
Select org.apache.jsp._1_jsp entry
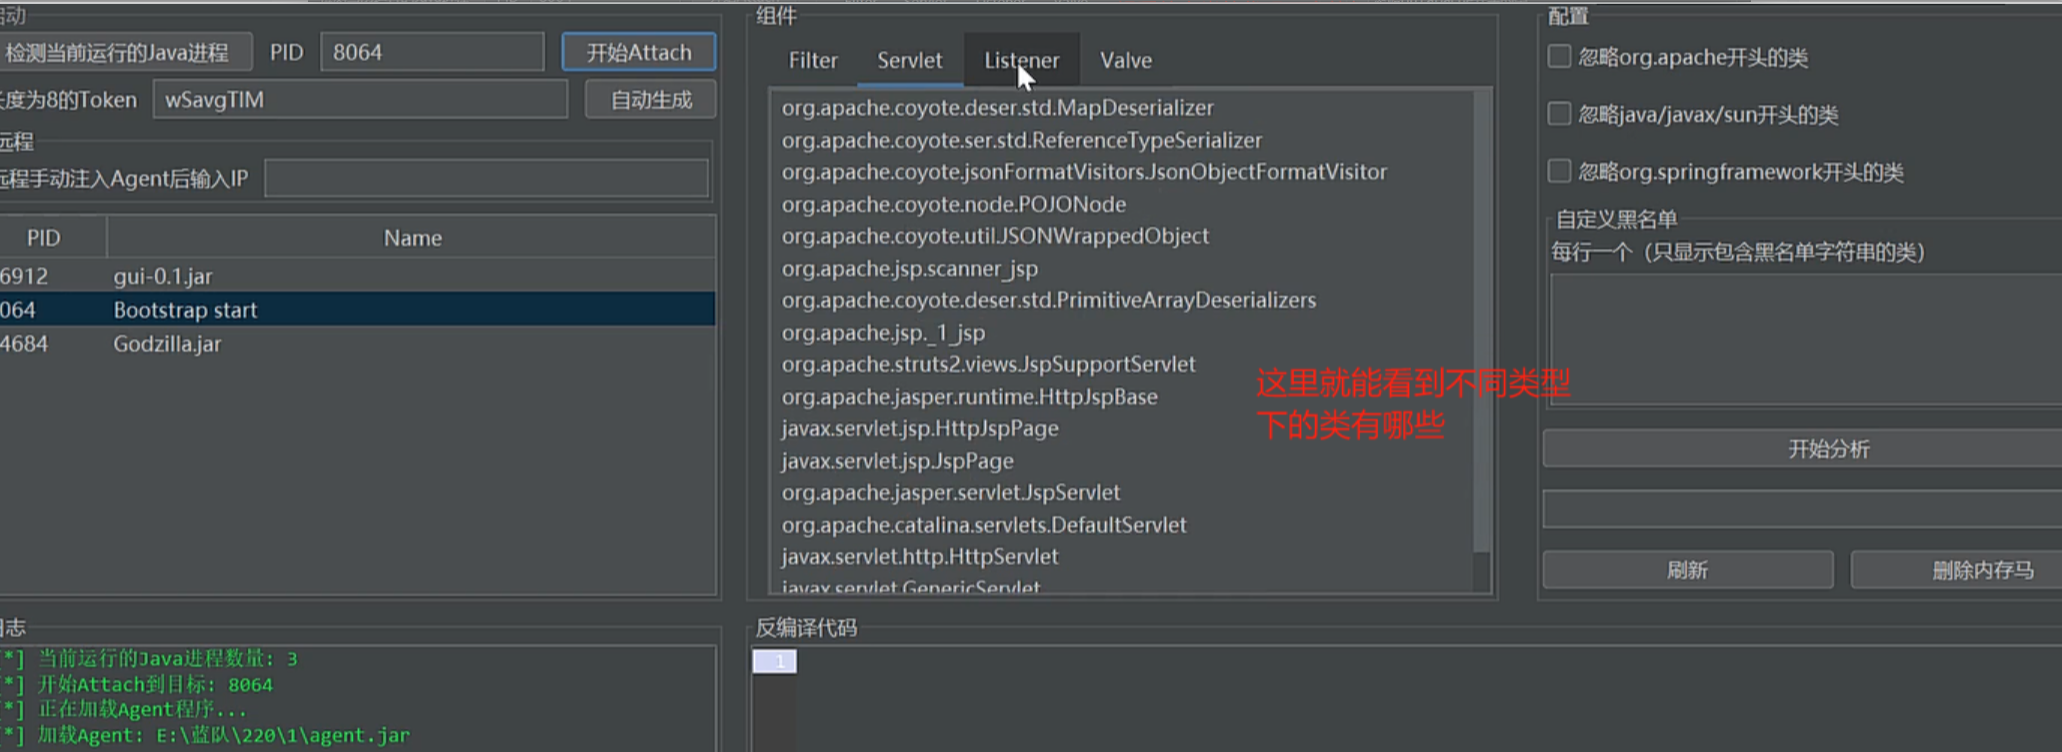(883, 332)
